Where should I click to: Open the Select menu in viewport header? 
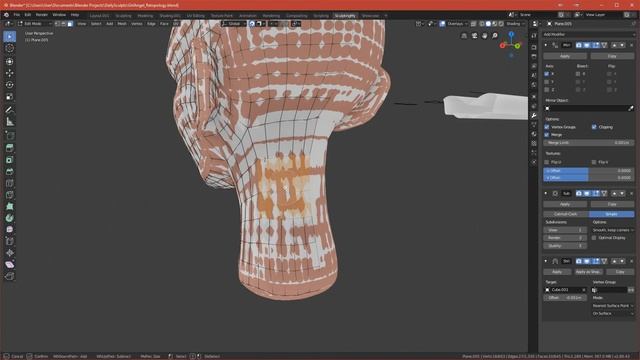coord(96,24)
